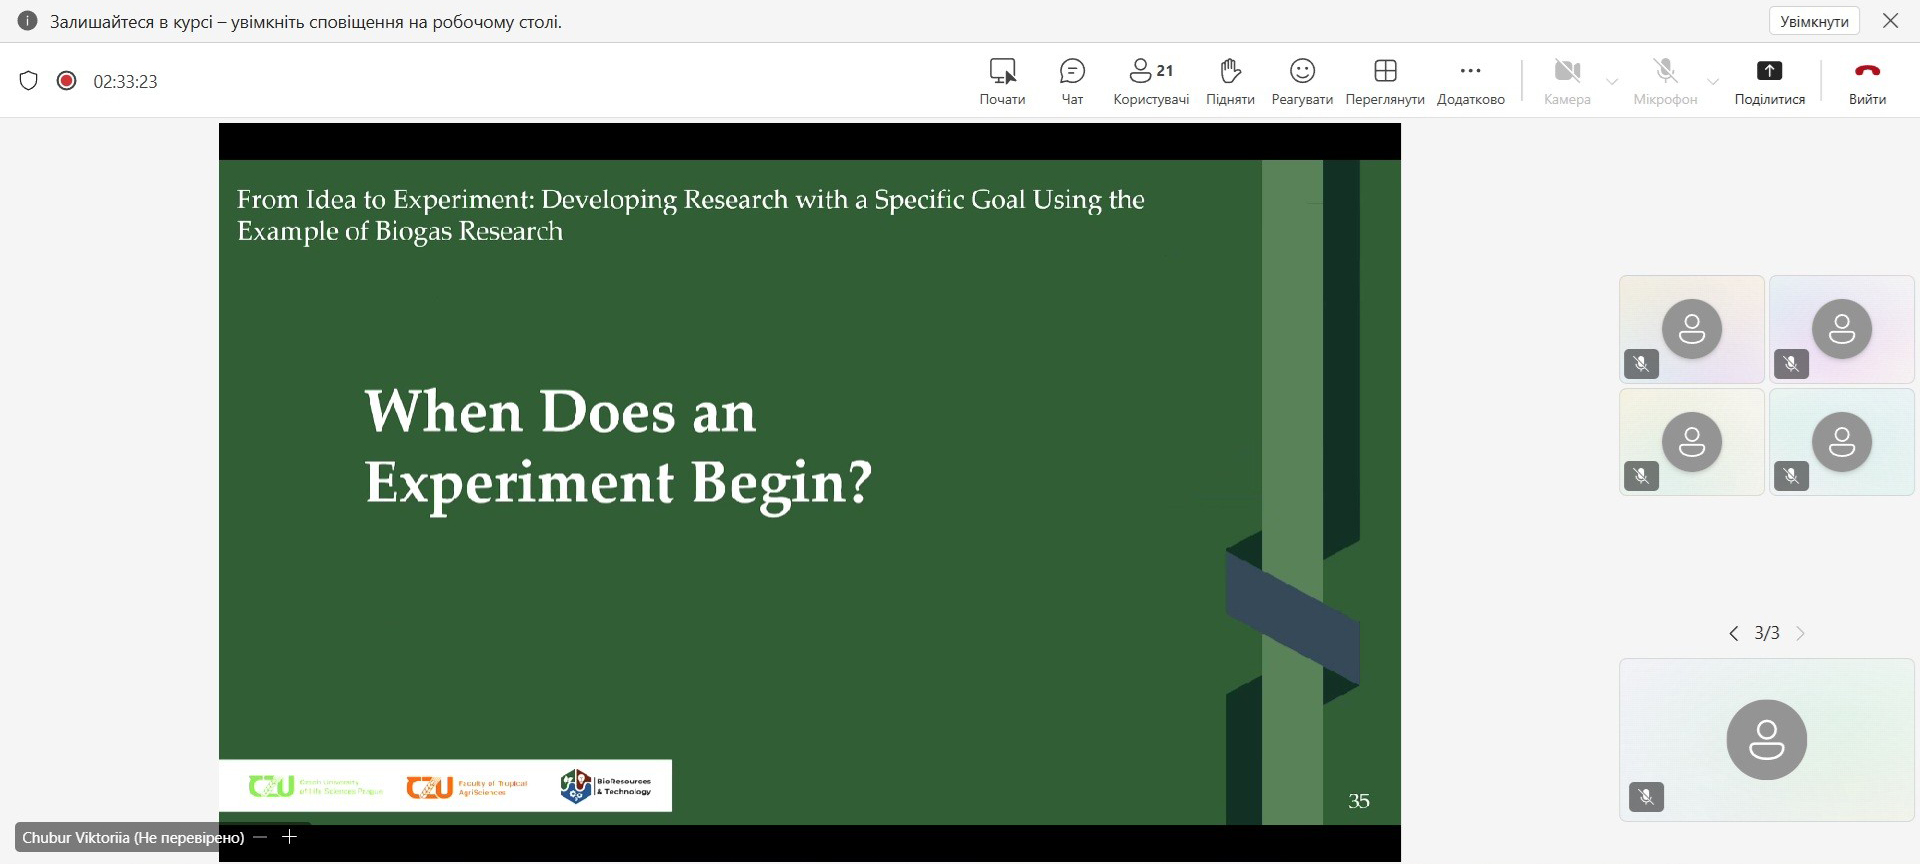Open the Переглянути view options
Viewport: 1920px width, 864px height.
[x=1385, y=81]
